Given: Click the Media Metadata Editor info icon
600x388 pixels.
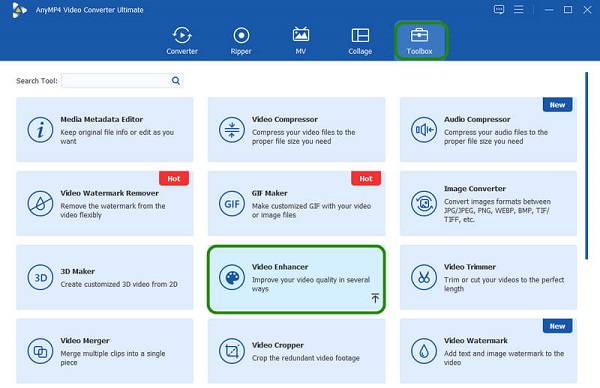Looking at the screenshot, I should pyautogui.click(x=40, y=130).
